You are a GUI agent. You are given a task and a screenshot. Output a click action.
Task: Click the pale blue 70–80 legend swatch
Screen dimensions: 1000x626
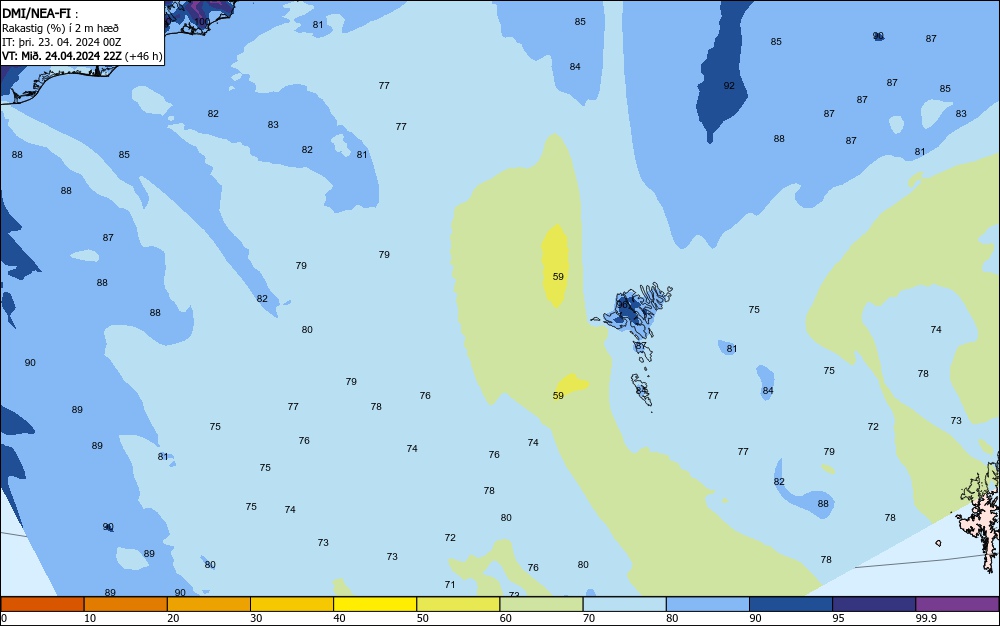(624, 604)
